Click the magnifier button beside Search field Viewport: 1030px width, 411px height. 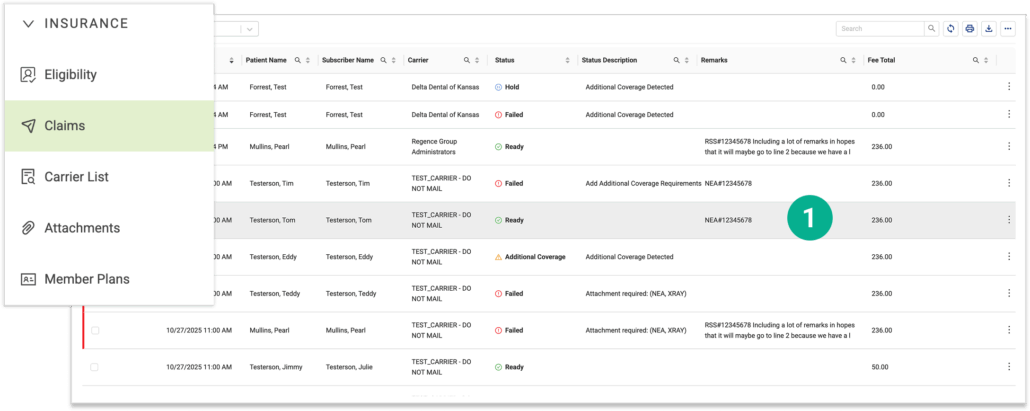tap(932, 29)
